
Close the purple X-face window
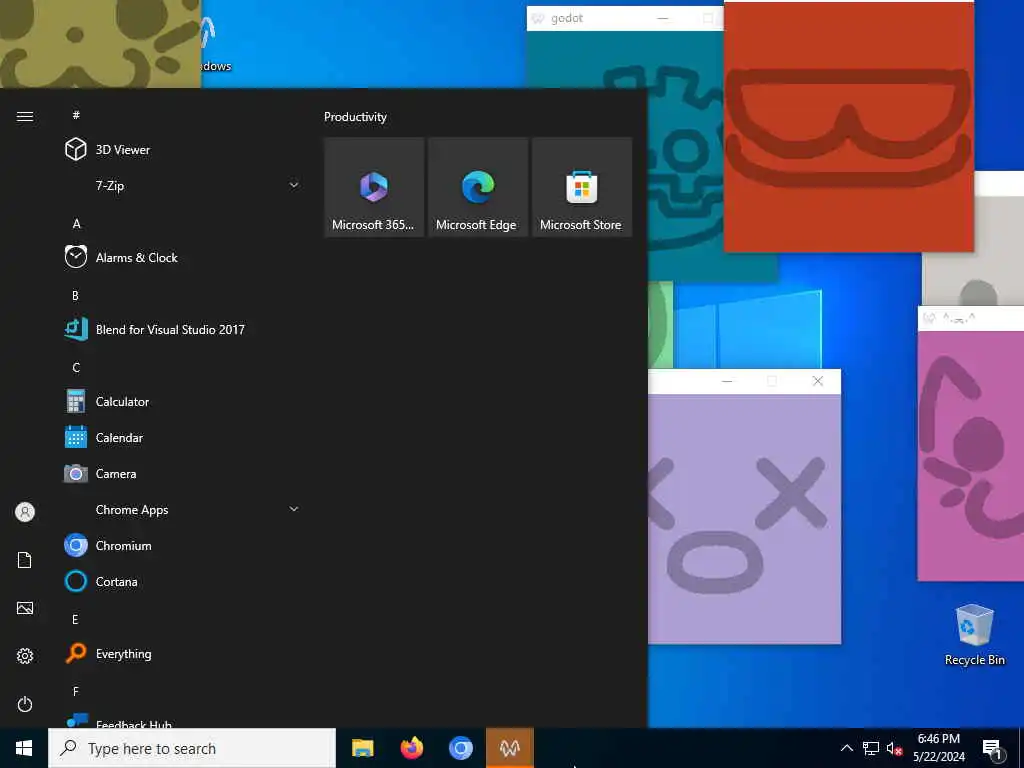click(818, 381)
